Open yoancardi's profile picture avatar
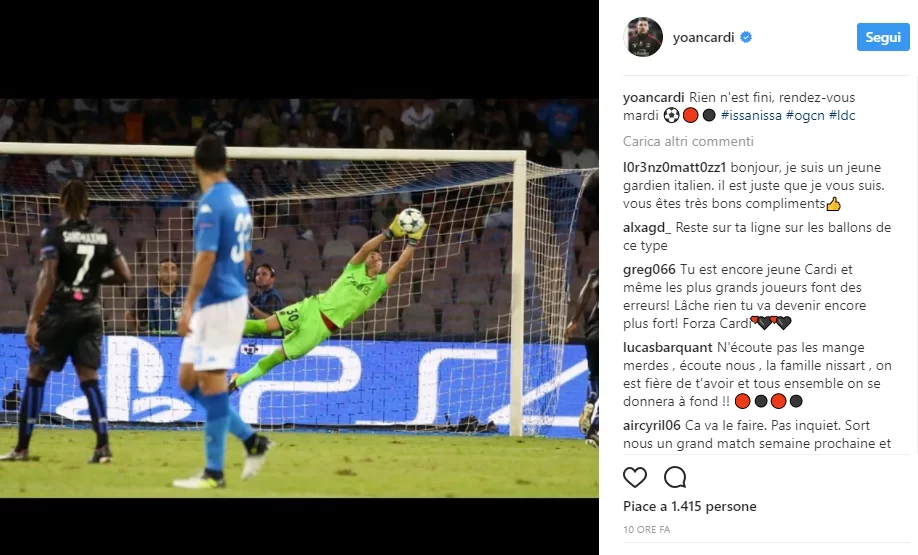 643,37
